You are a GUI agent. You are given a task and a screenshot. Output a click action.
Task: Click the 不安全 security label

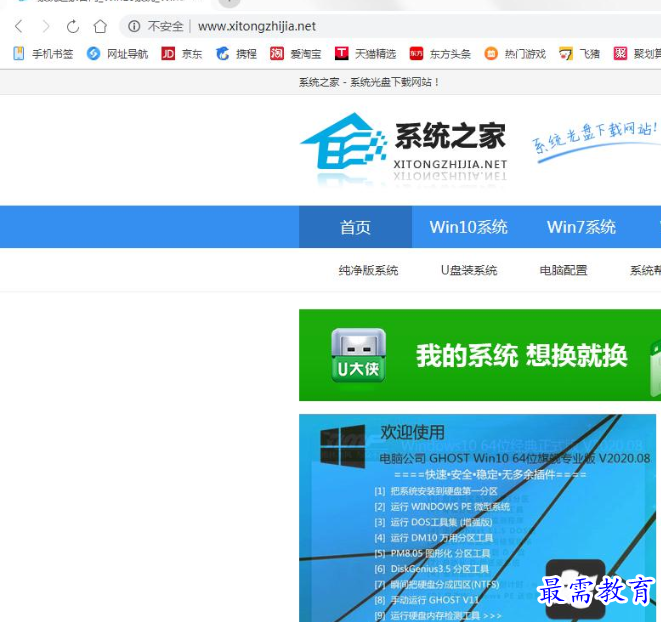[165, 26]
